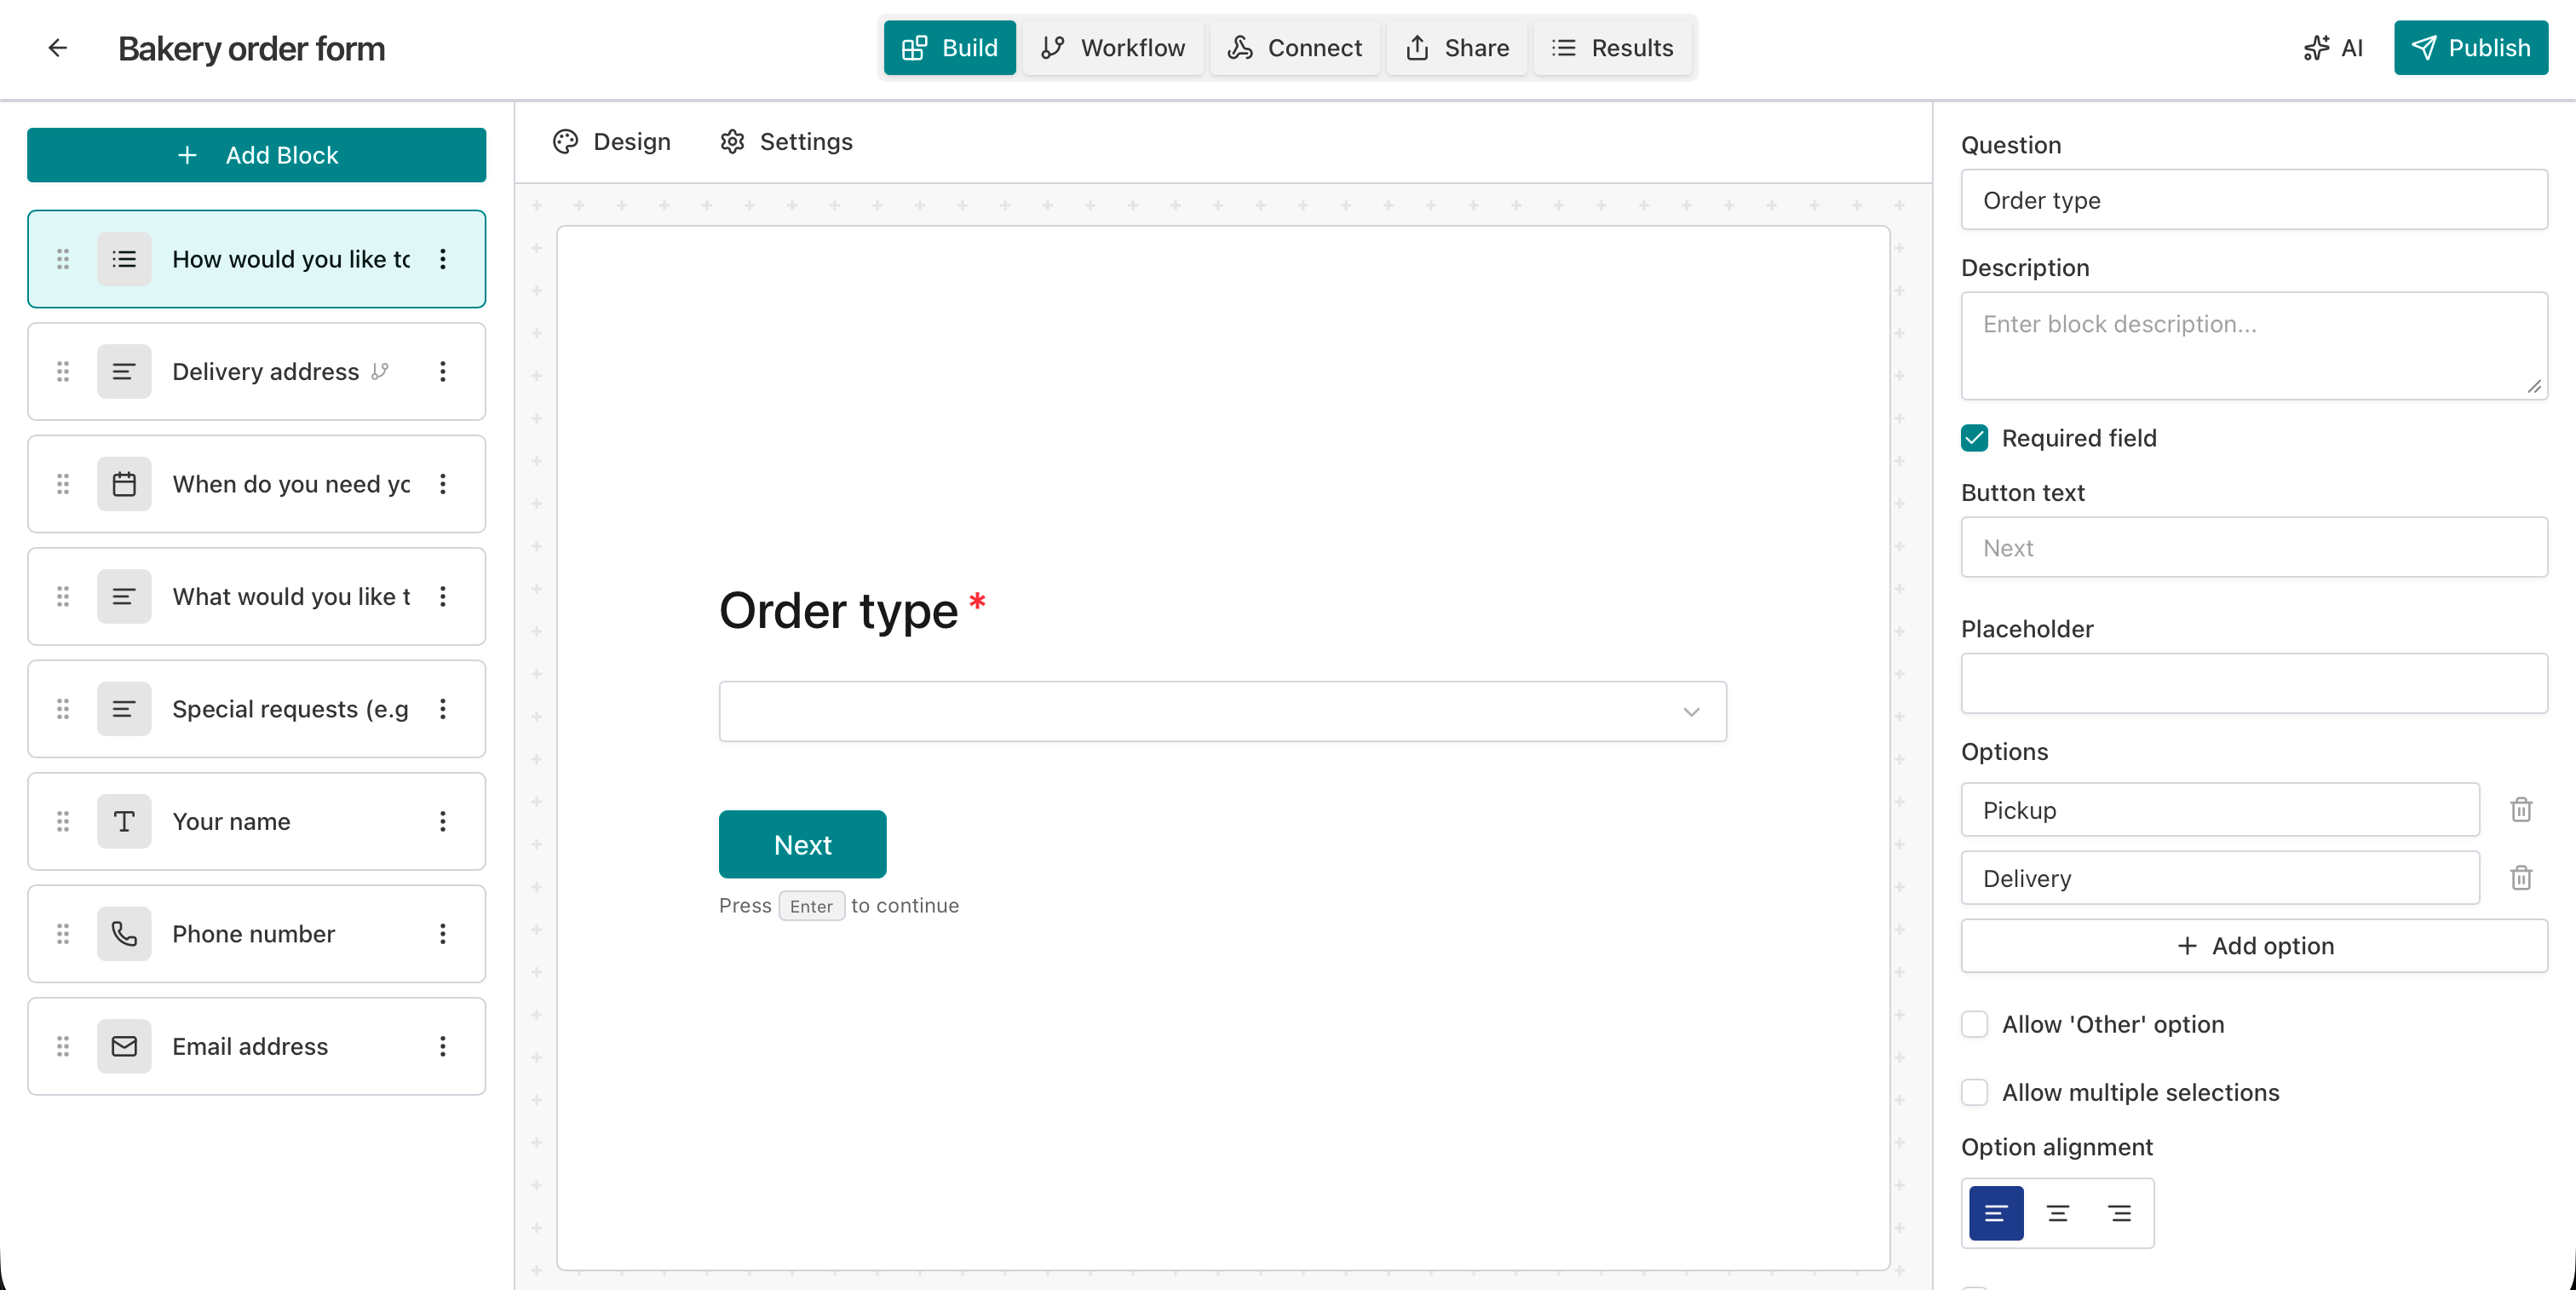Open the Design tab
This screenshot has height=1290, width=2576.
click(x=611, y=141)
